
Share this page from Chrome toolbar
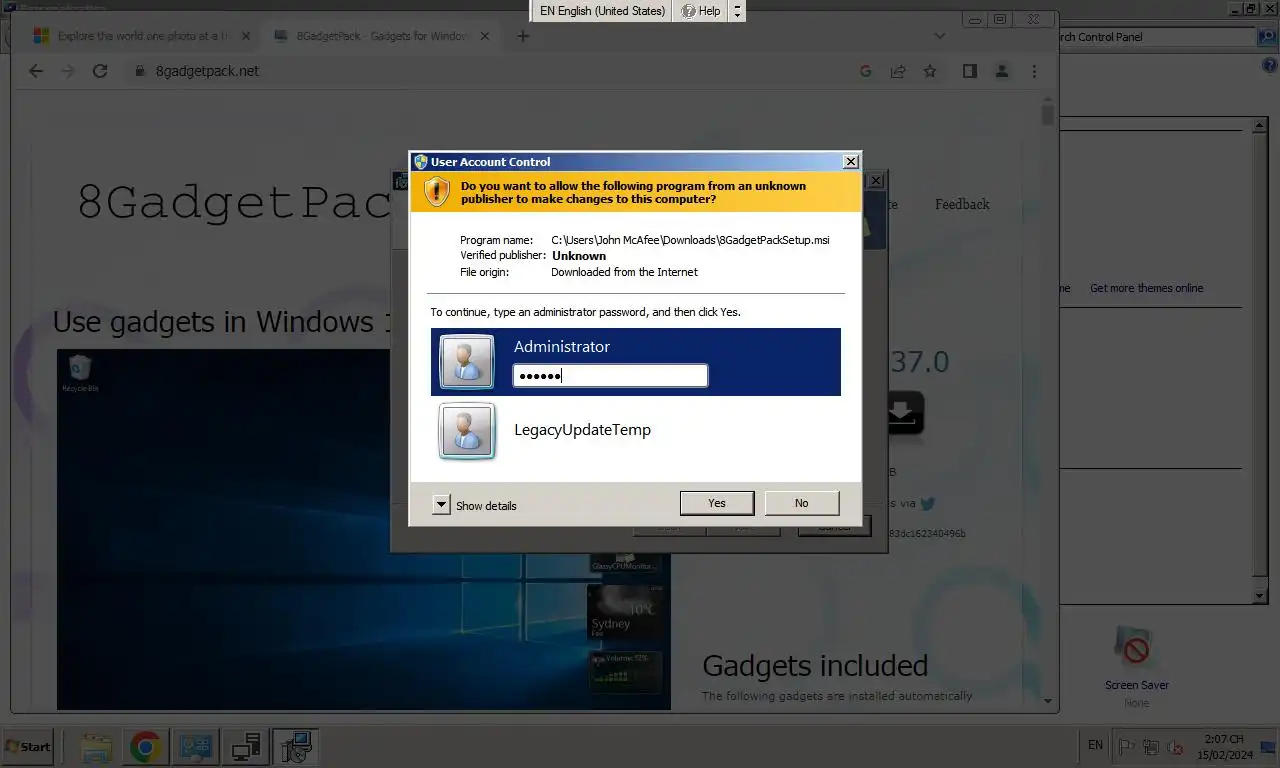[898, 71]
